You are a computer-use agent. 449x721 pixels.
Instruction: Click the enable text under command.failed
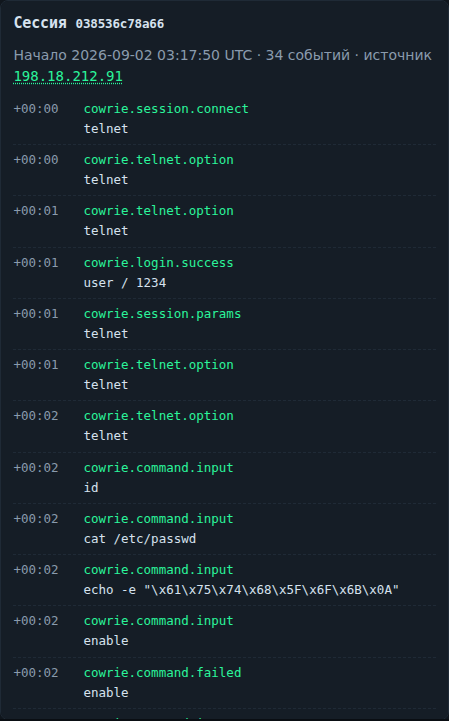(x=106, y=692)
